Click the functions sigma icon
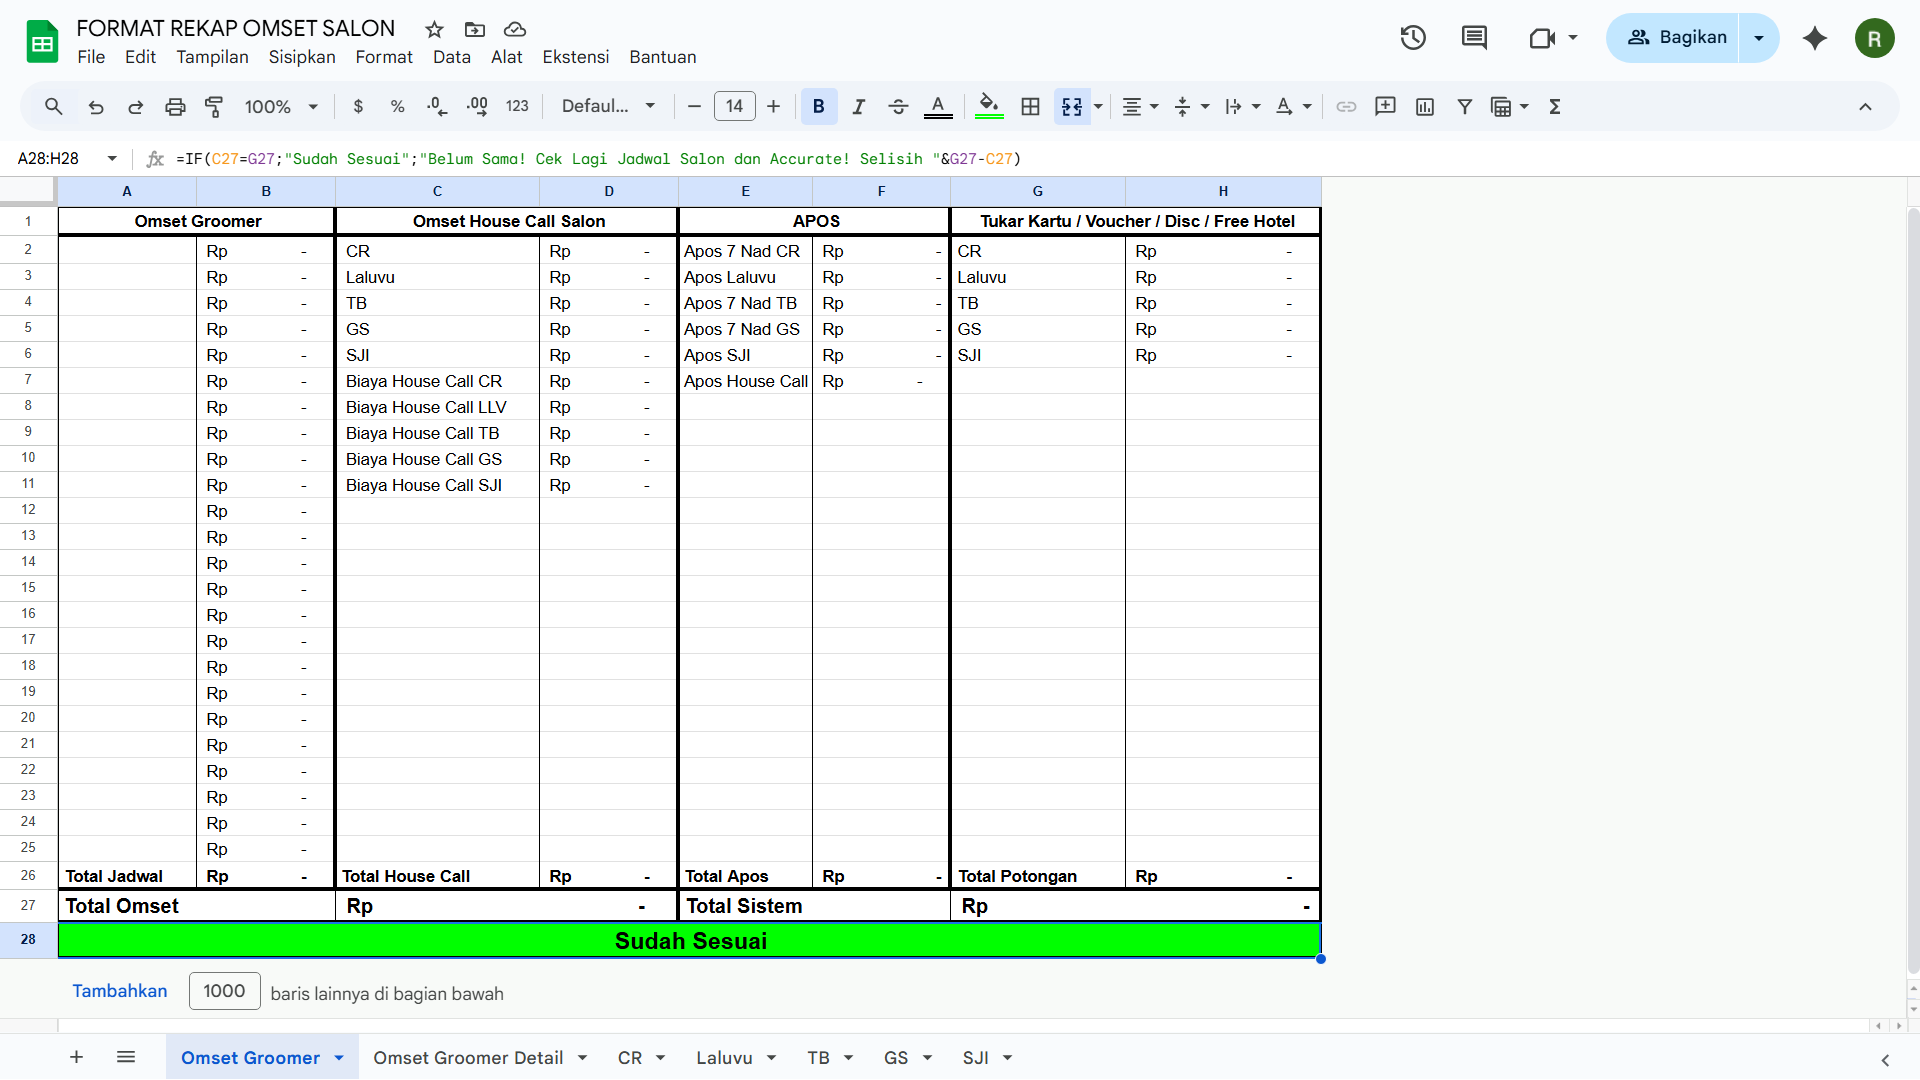This screenshot has width=1920, height=1080. (1555, 107)
